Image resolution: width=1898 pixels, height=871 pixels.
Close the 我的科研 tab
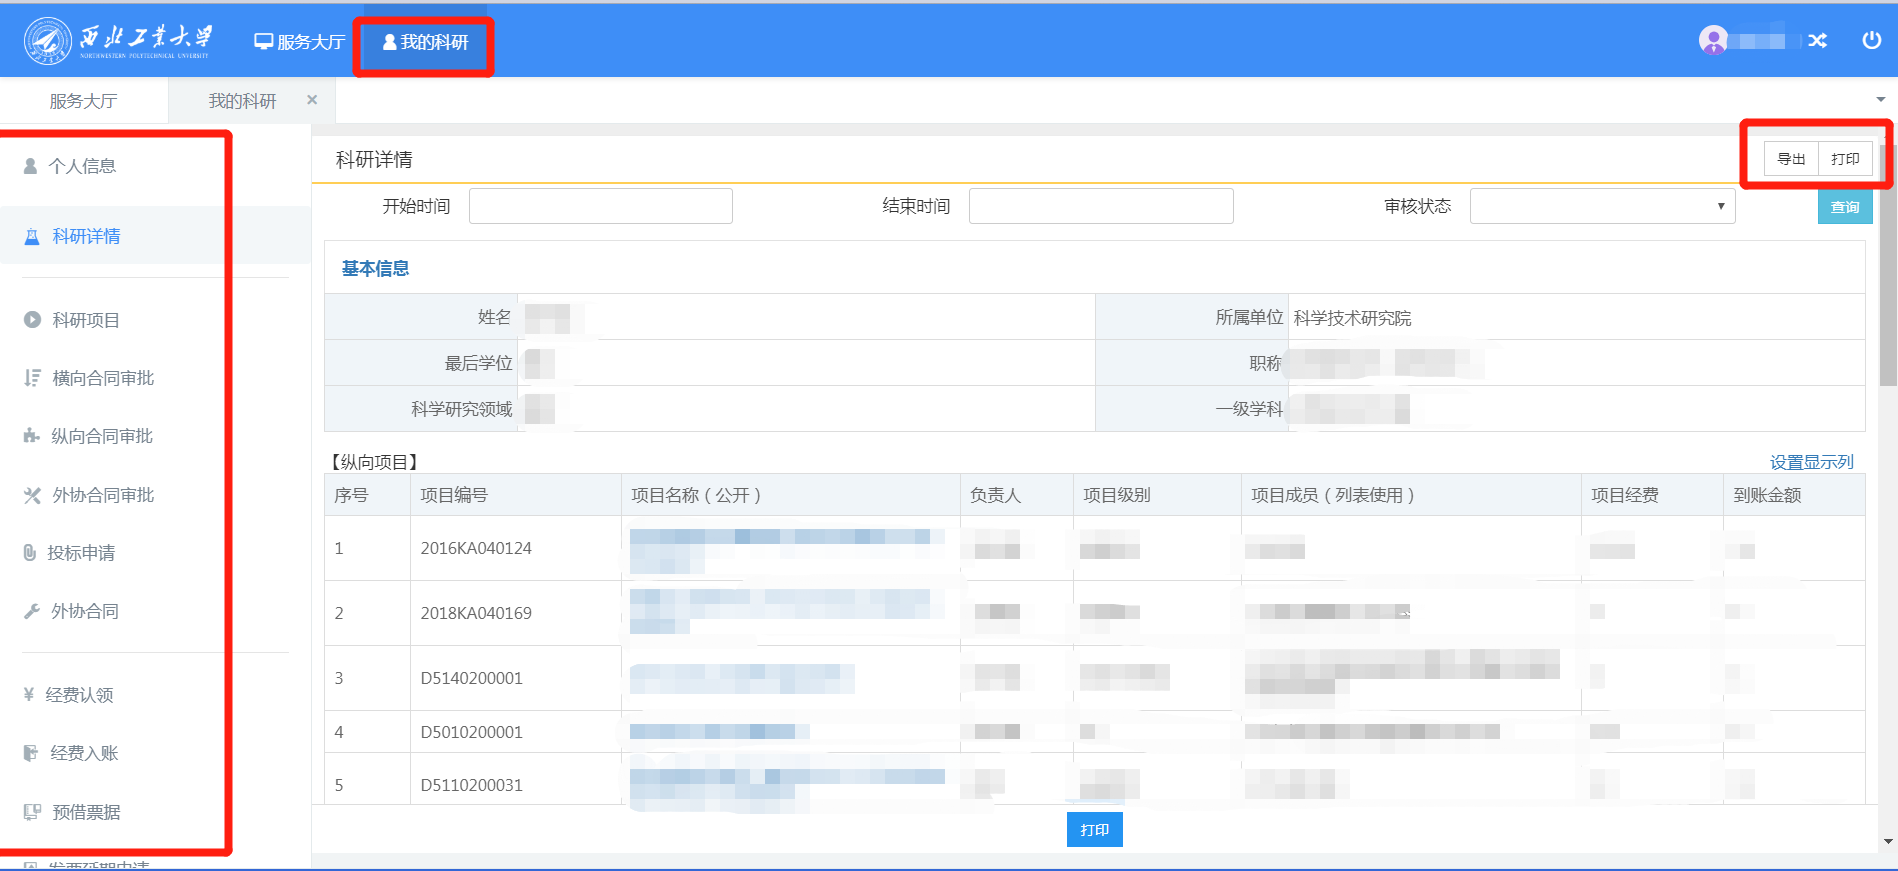point(312,100)
